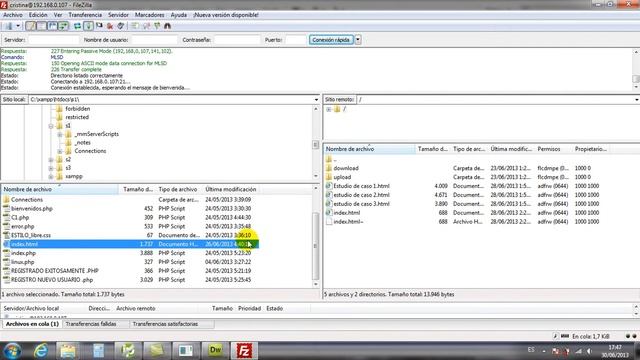
Task: Open the Marcadores menu
Action: pos(149,15)
